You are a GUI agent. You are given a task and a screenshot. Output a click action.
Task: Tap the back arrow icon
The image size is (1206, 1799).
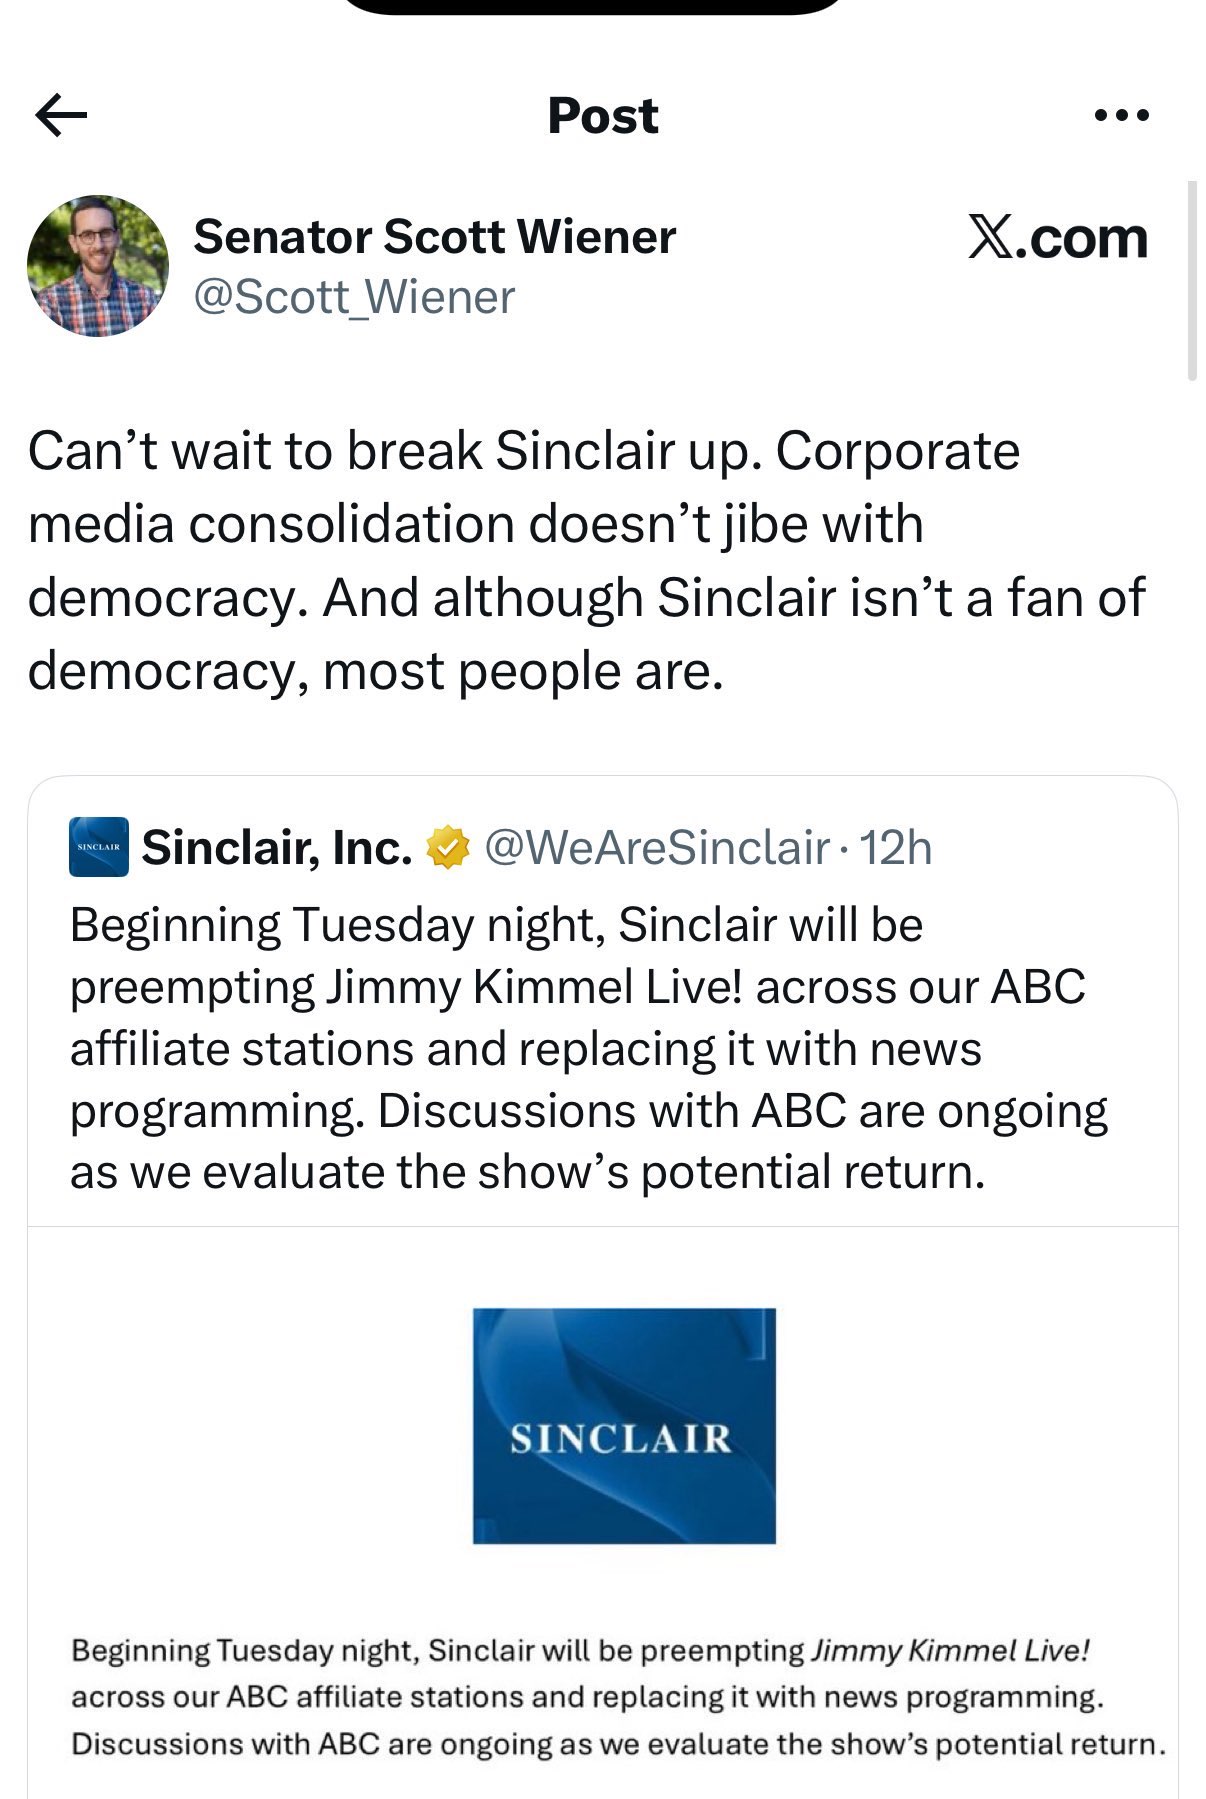click(x=61, y=115)
